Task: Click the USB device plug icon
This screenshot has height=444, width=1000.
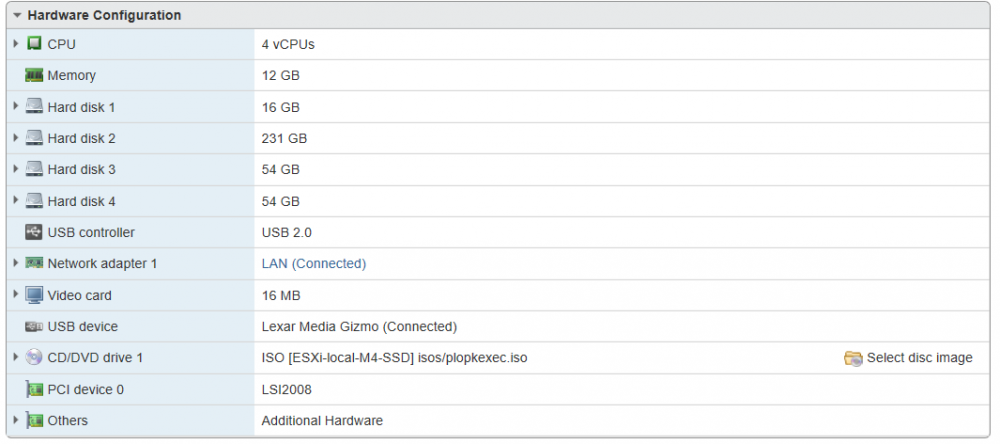Action: (x=34, y=327)
